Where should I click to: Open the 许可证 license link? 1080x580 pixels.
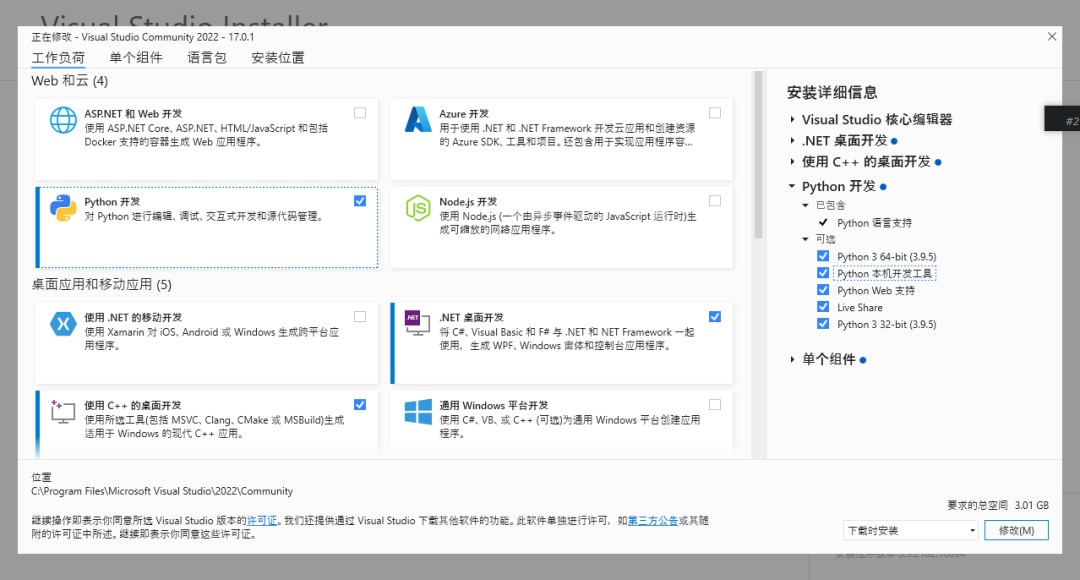pos(262,521)
